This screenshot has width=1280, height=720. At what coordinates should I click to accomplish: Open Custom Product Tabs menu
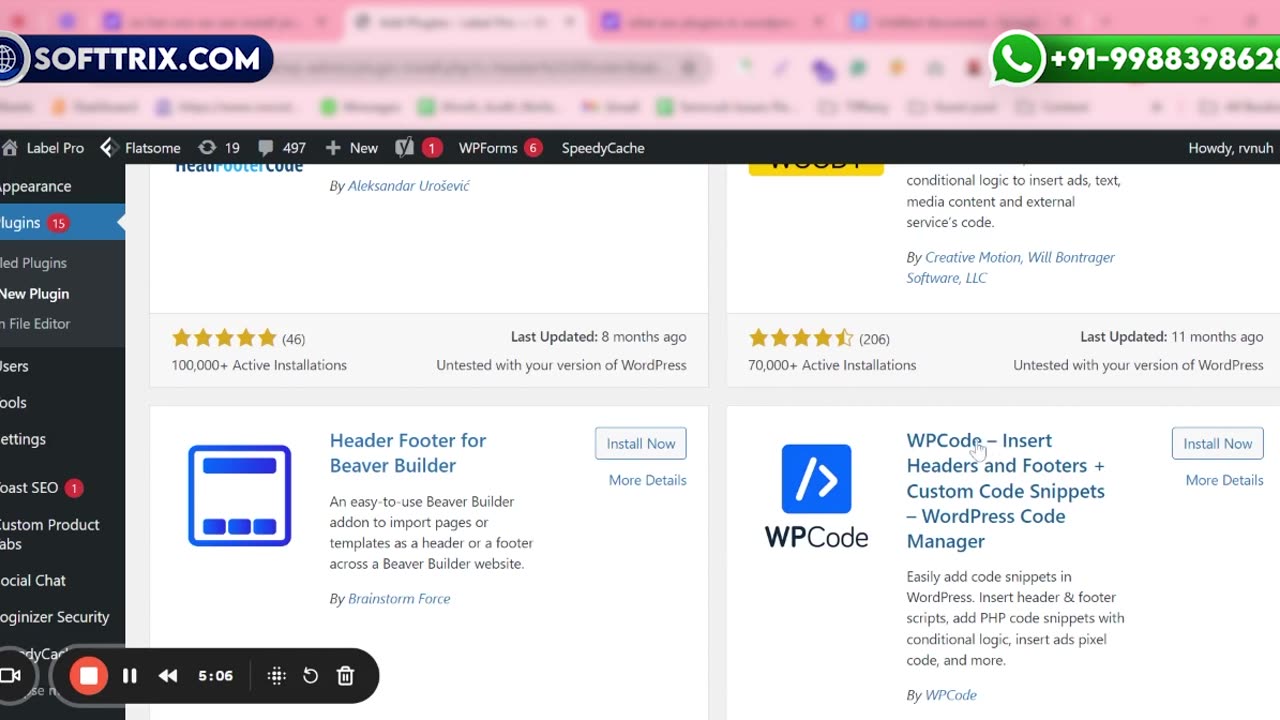click(50, 534)
